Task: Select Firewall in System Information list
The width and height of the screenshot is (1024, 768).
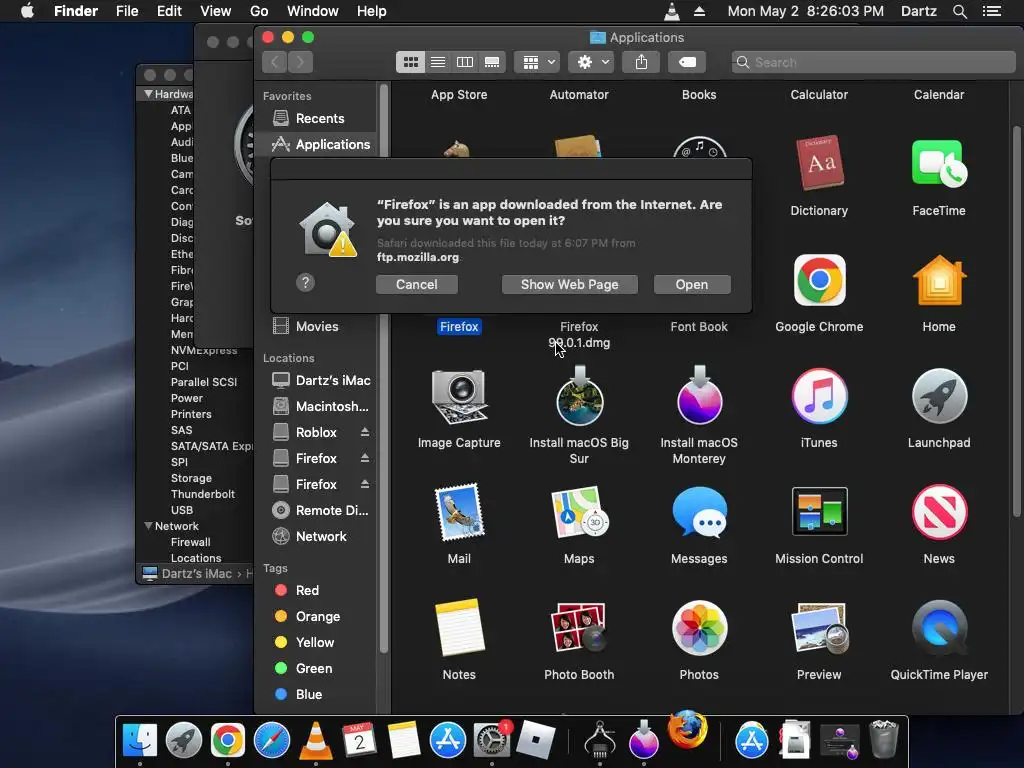Action: click(190, 542)
